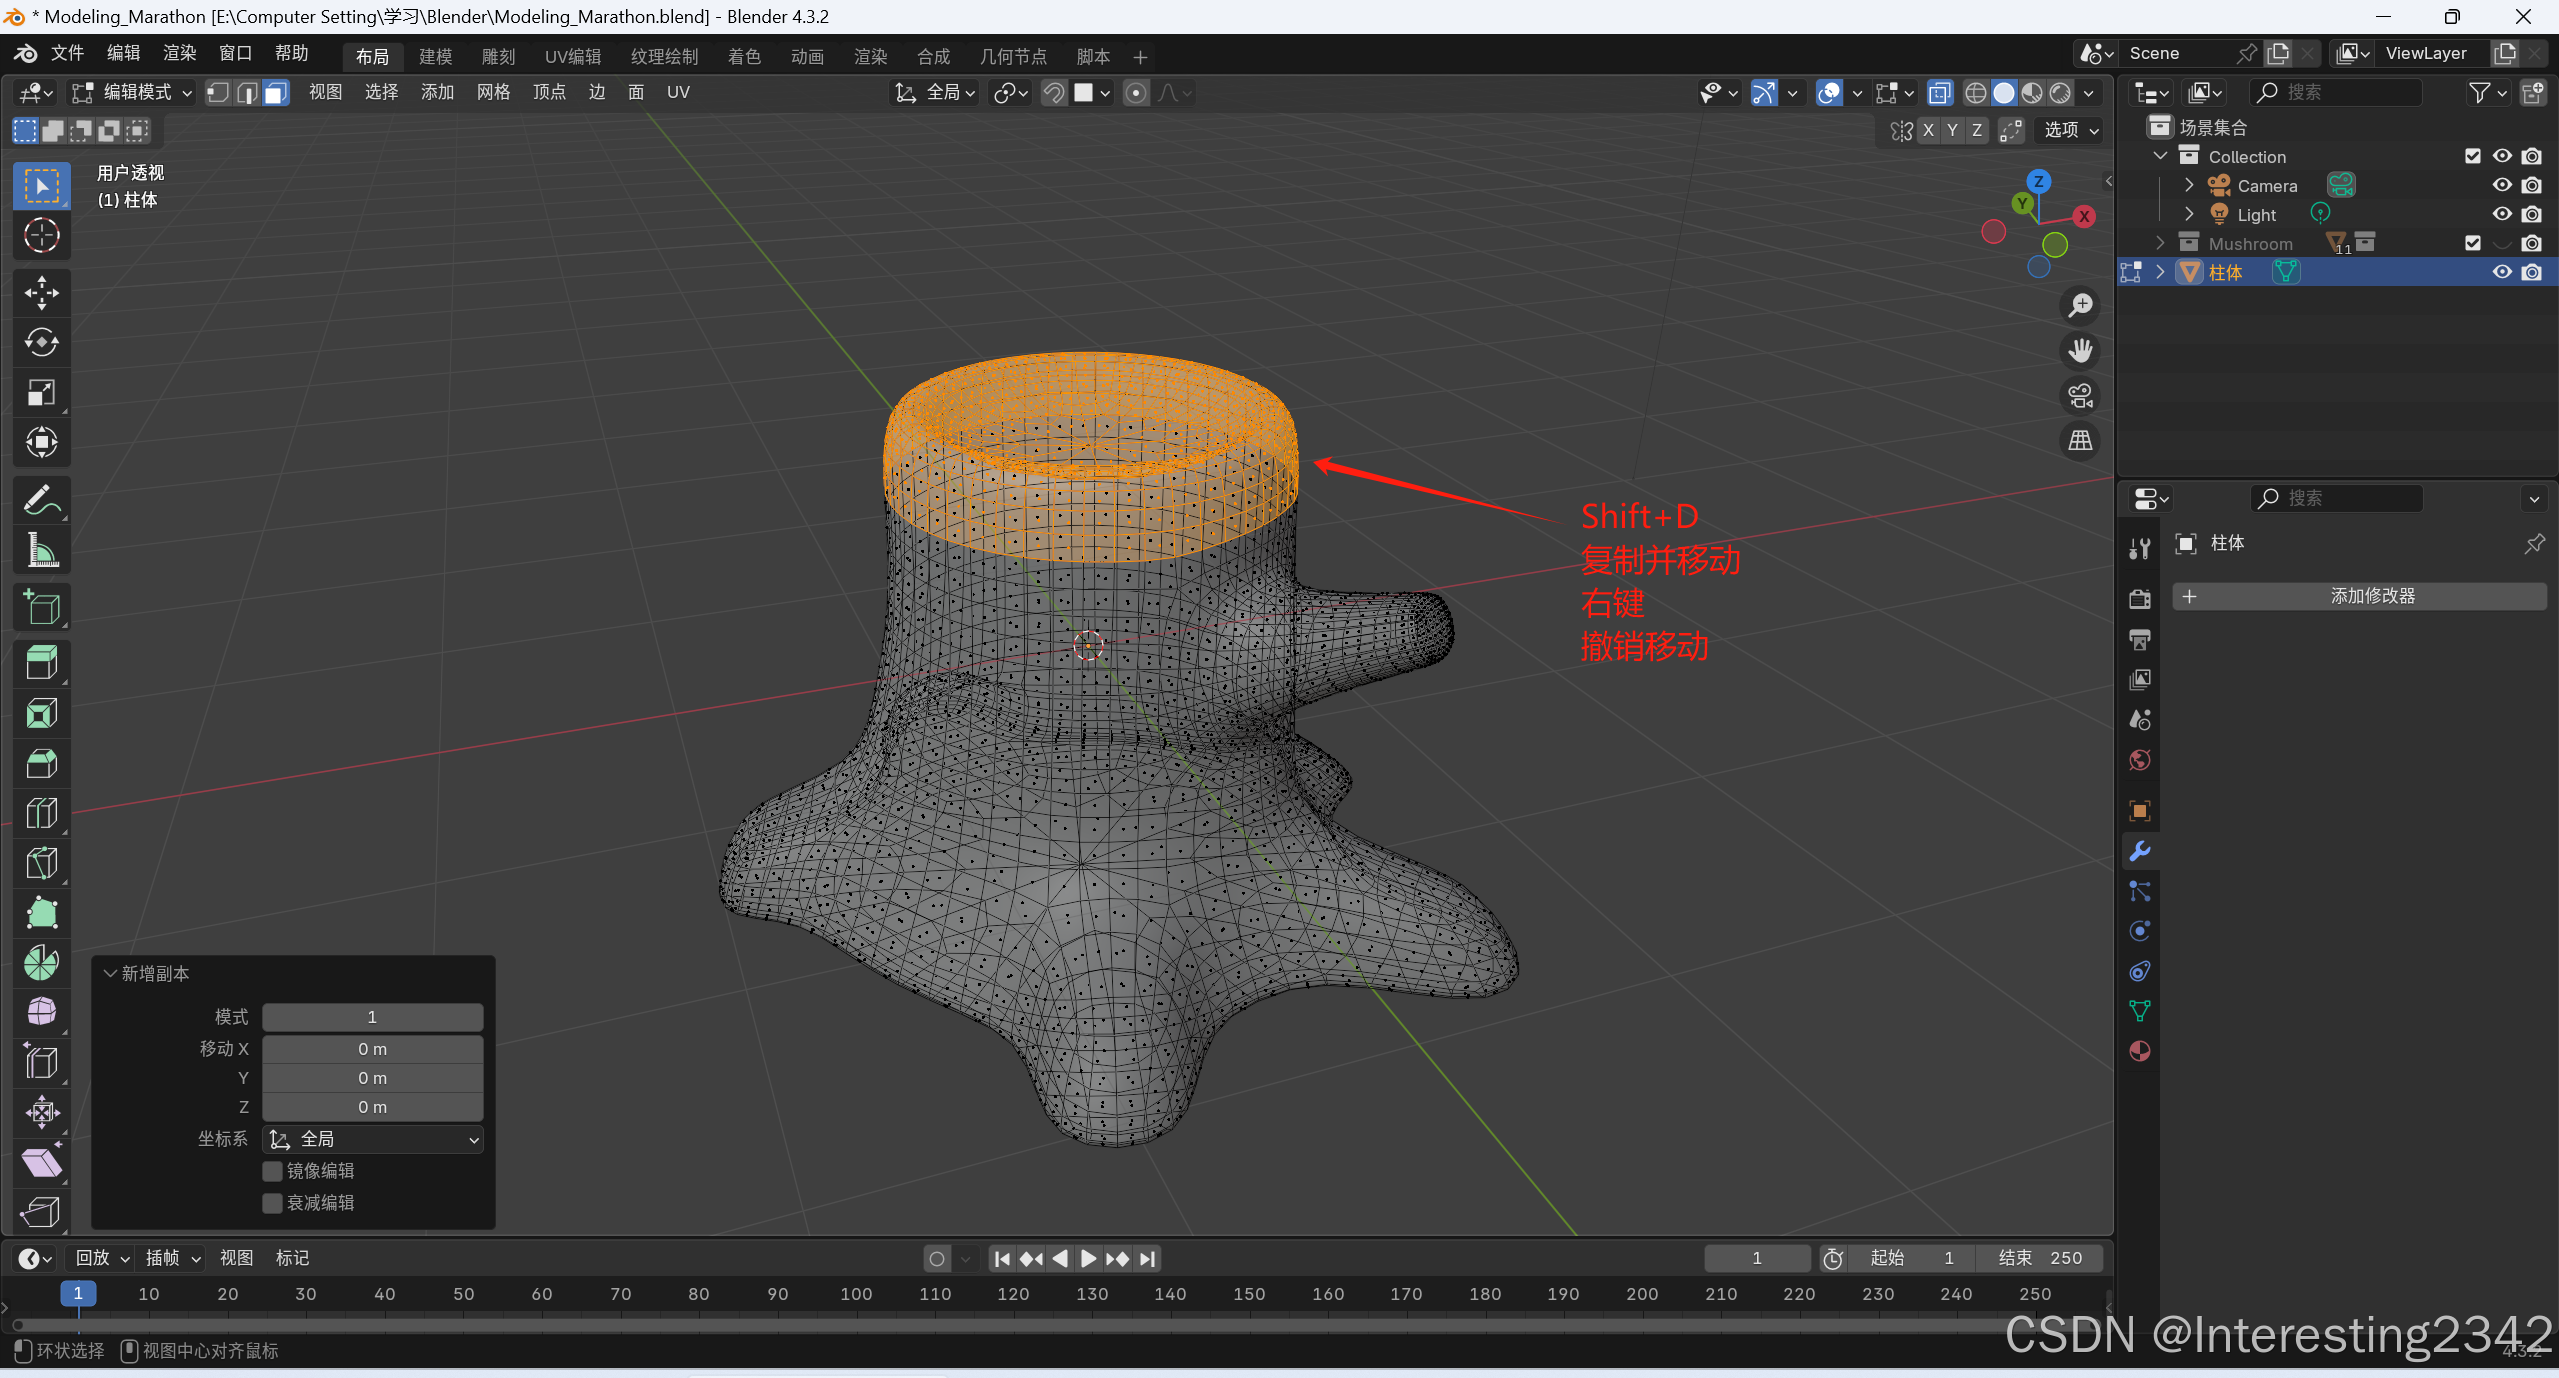2559x1378 pixels.
Task: Hide the Light object in outliner
Action: click(x=2501, y=214)
